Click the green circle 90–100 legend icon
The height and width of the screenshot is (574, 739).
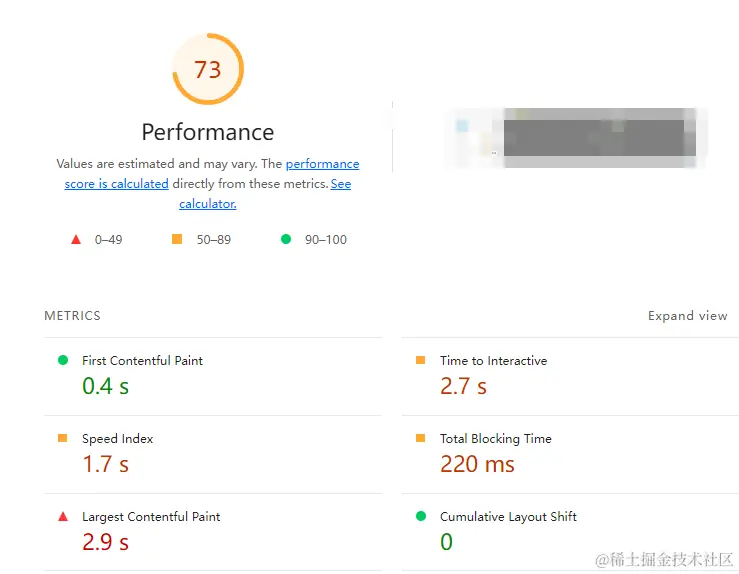(x=286, y=239)
